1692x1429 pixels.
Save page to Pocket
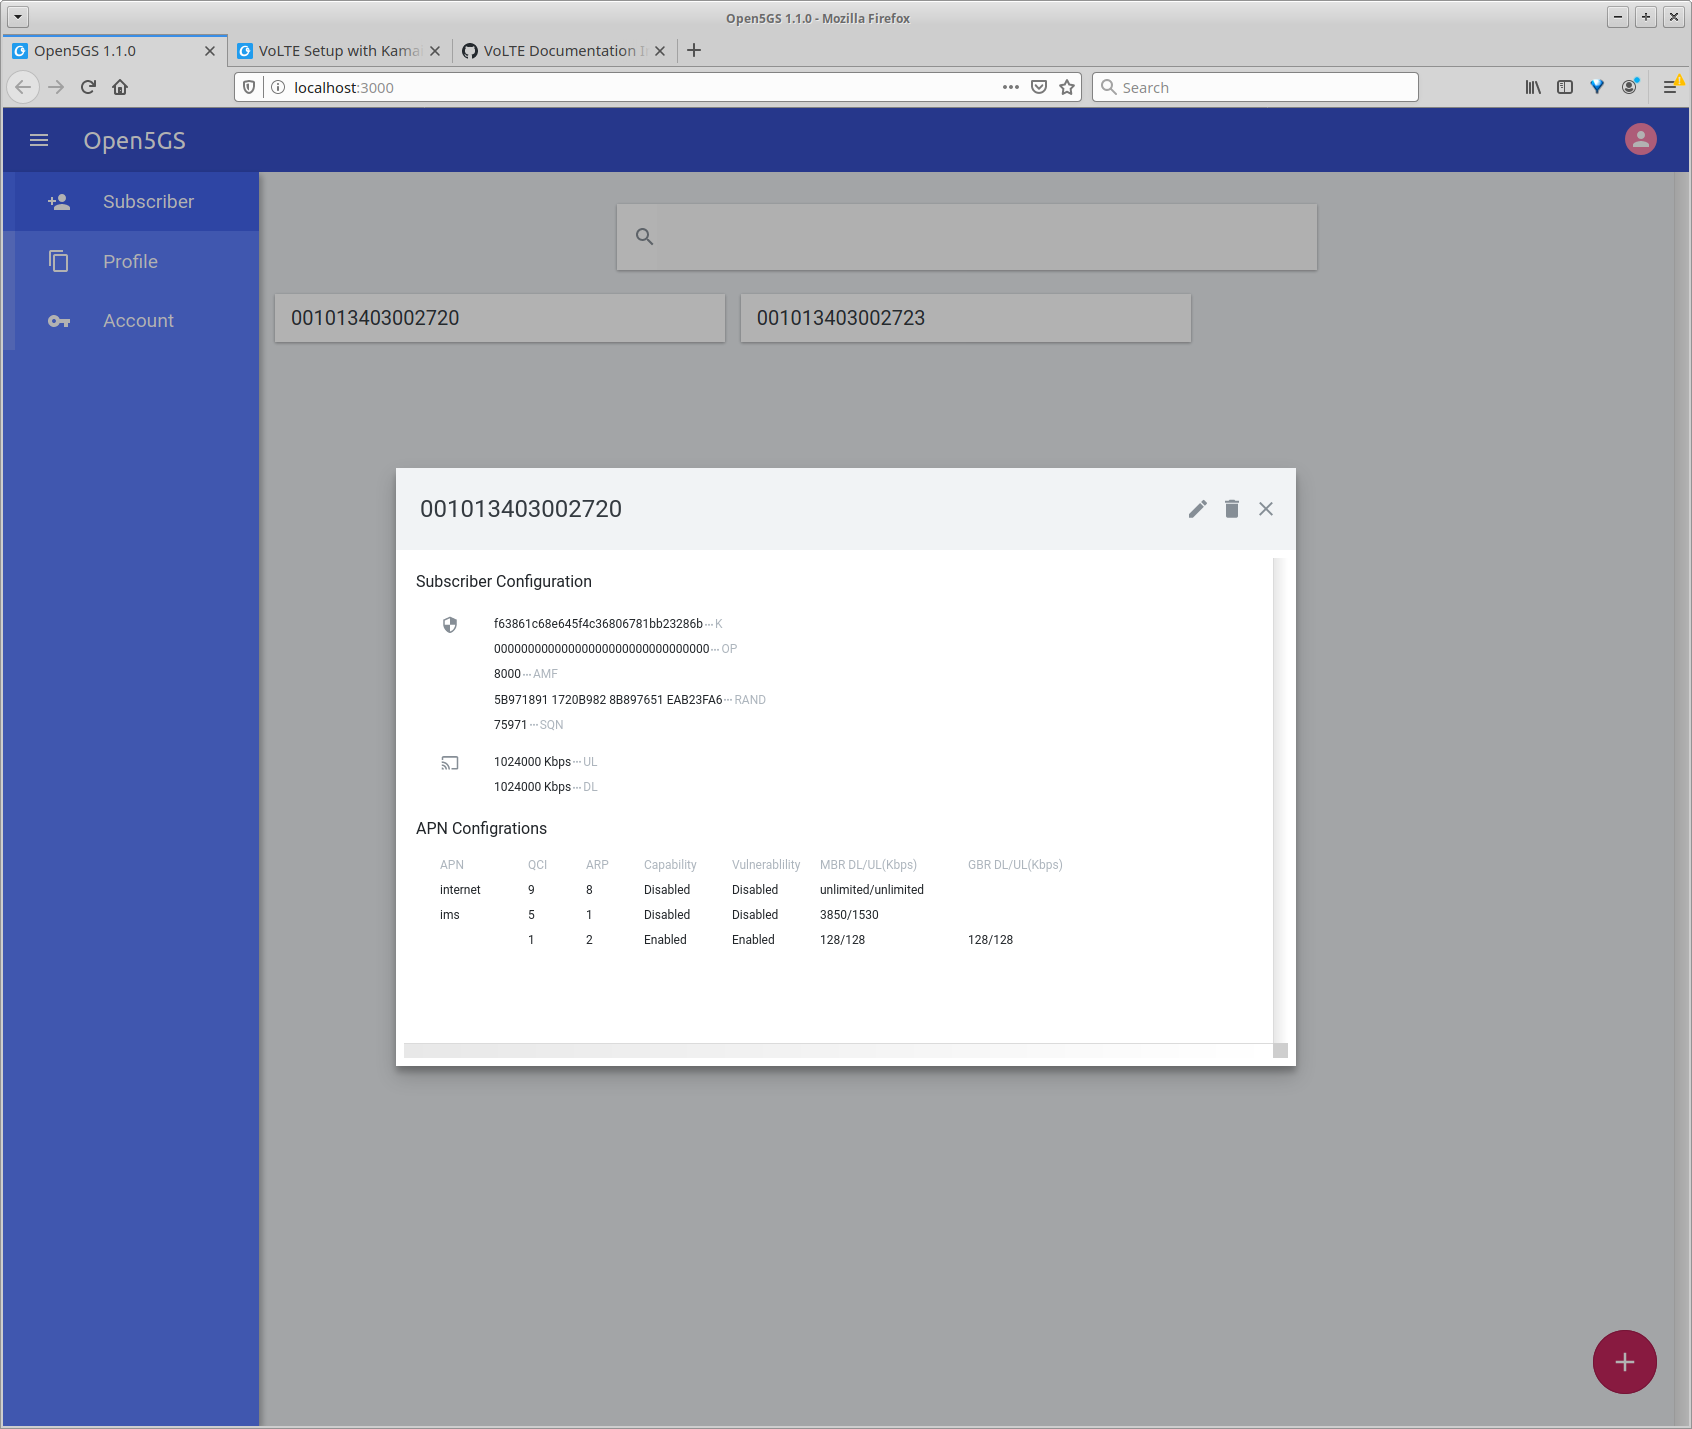click(x=1039, y=87)
